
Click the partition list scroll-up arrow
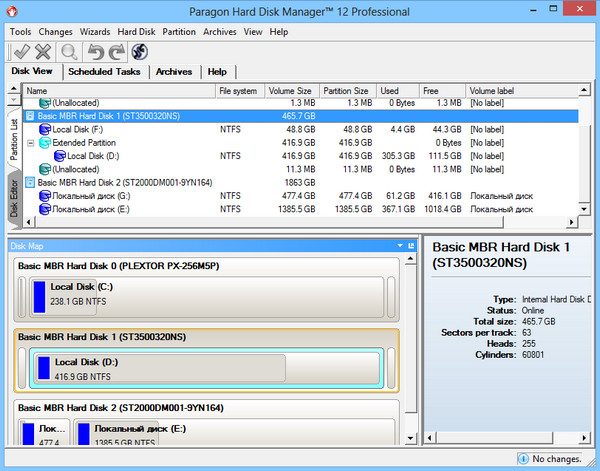[x=584, y=90]
